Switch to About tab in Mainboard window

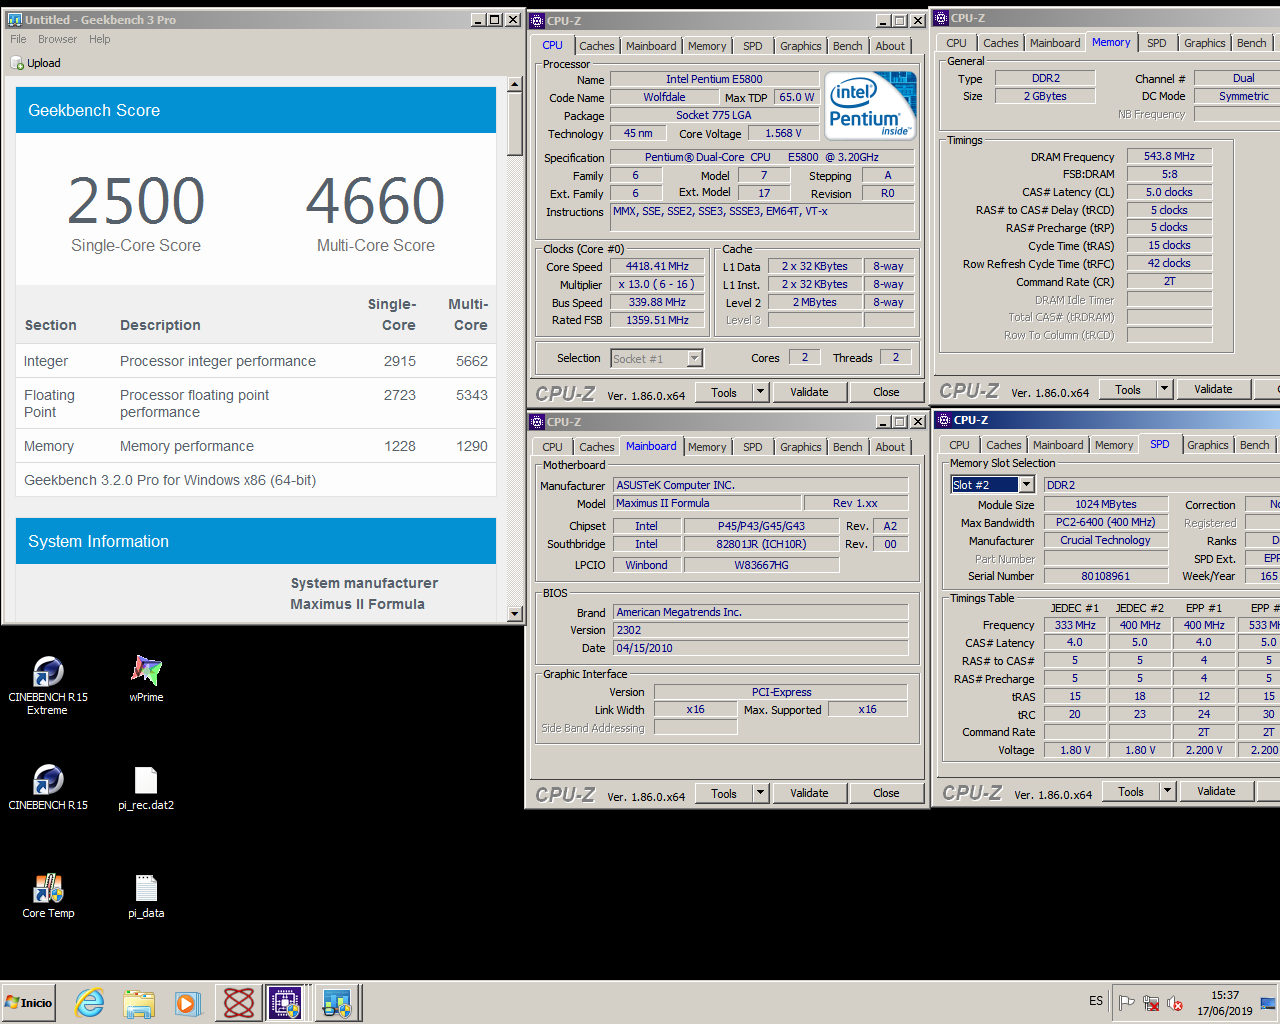pyautogui.click(x=890, y=447)
